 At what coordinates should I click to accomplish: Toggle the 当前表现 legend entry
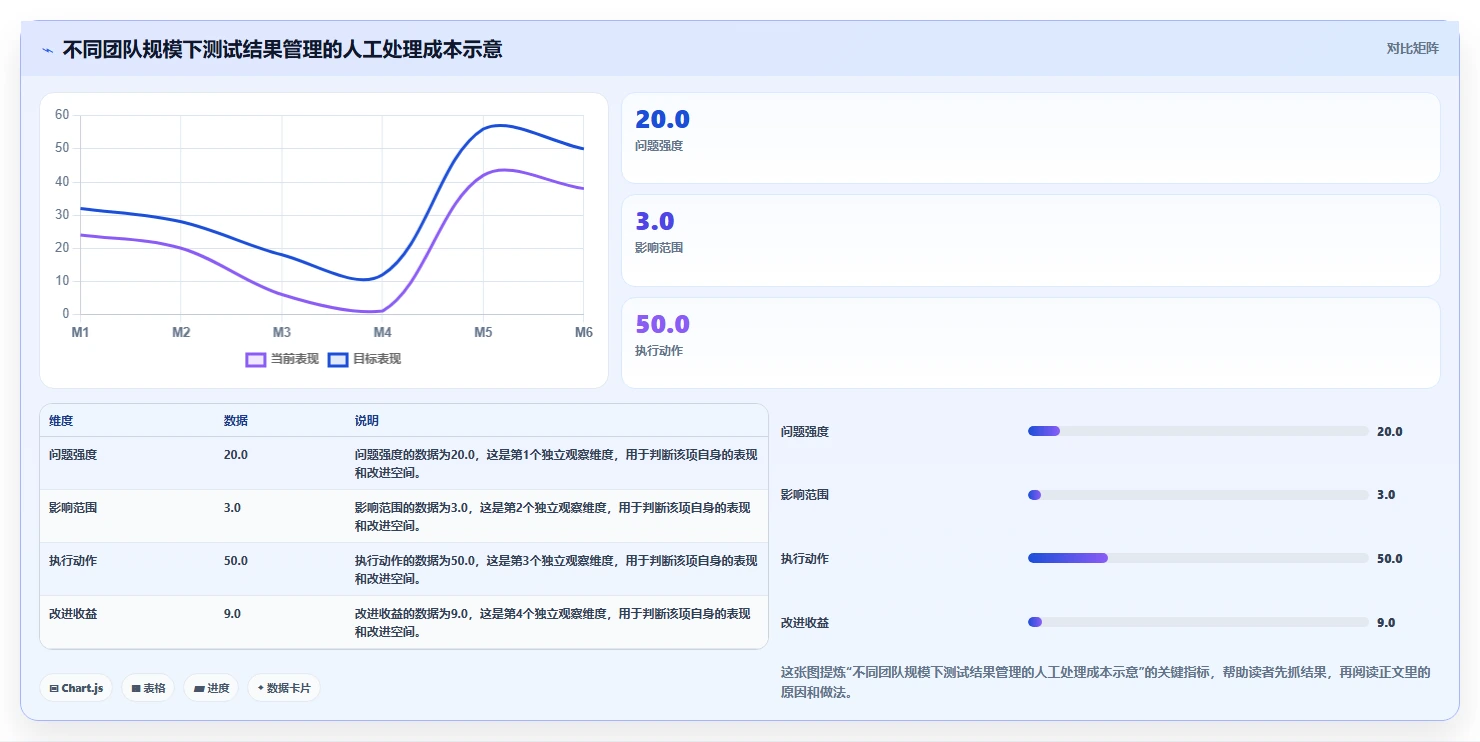coord(282,359)
